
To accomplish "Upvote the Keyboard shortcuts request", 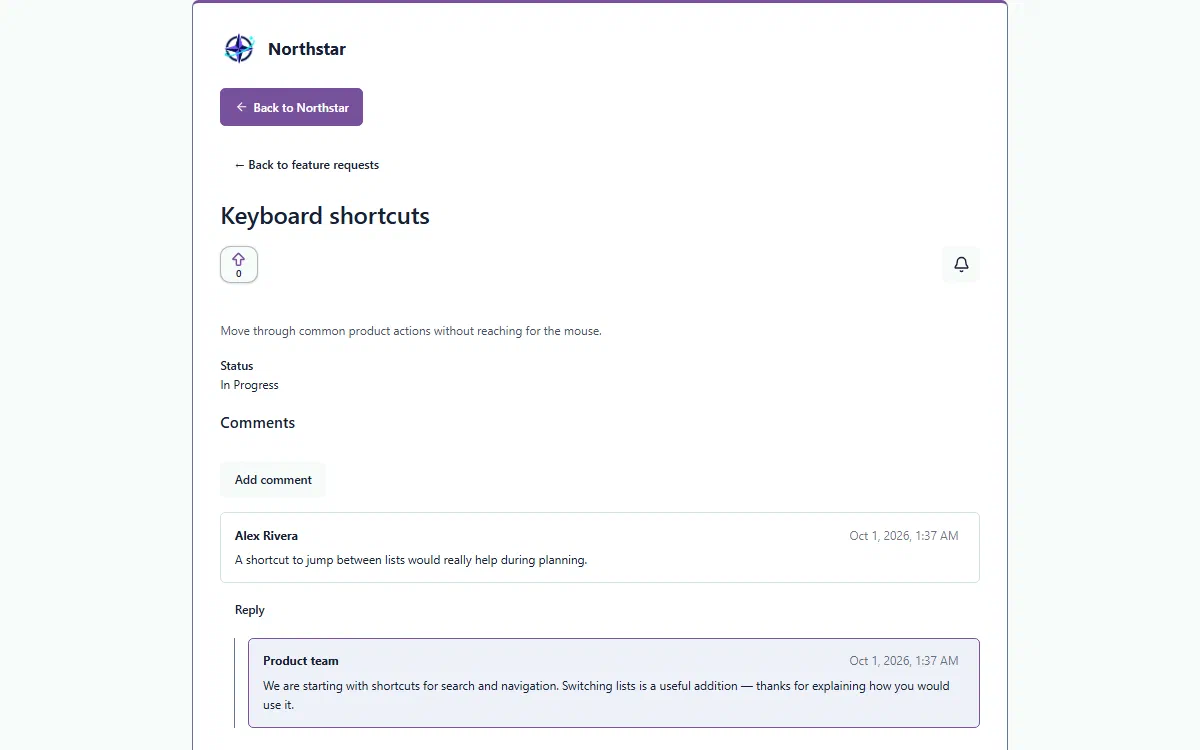I will pos(239,265).
